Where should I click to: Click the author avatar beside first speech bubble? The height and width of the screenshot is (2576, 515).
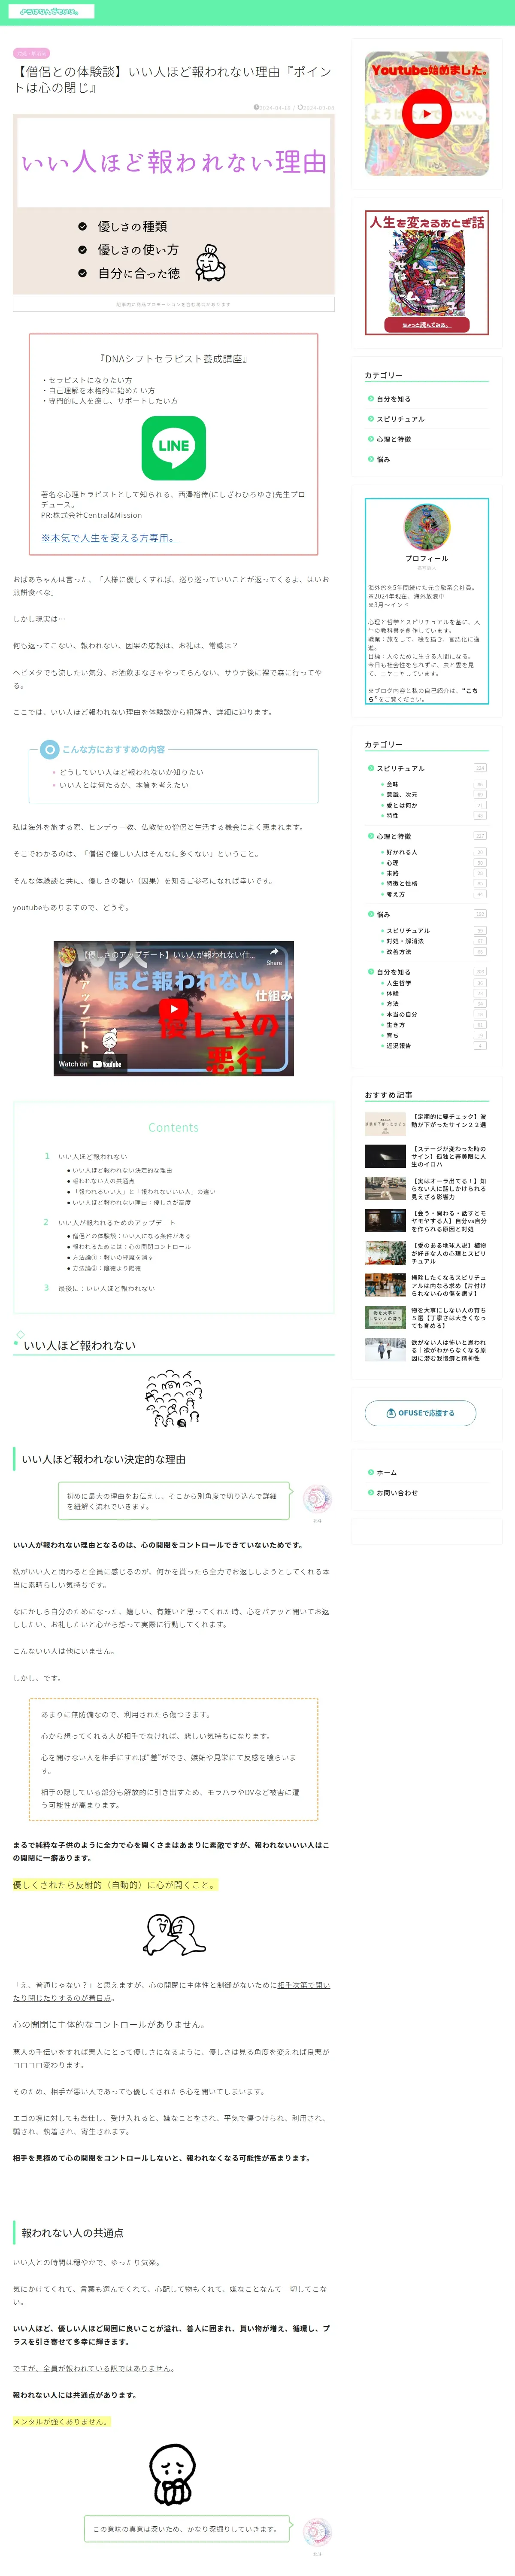[317, 1499]
